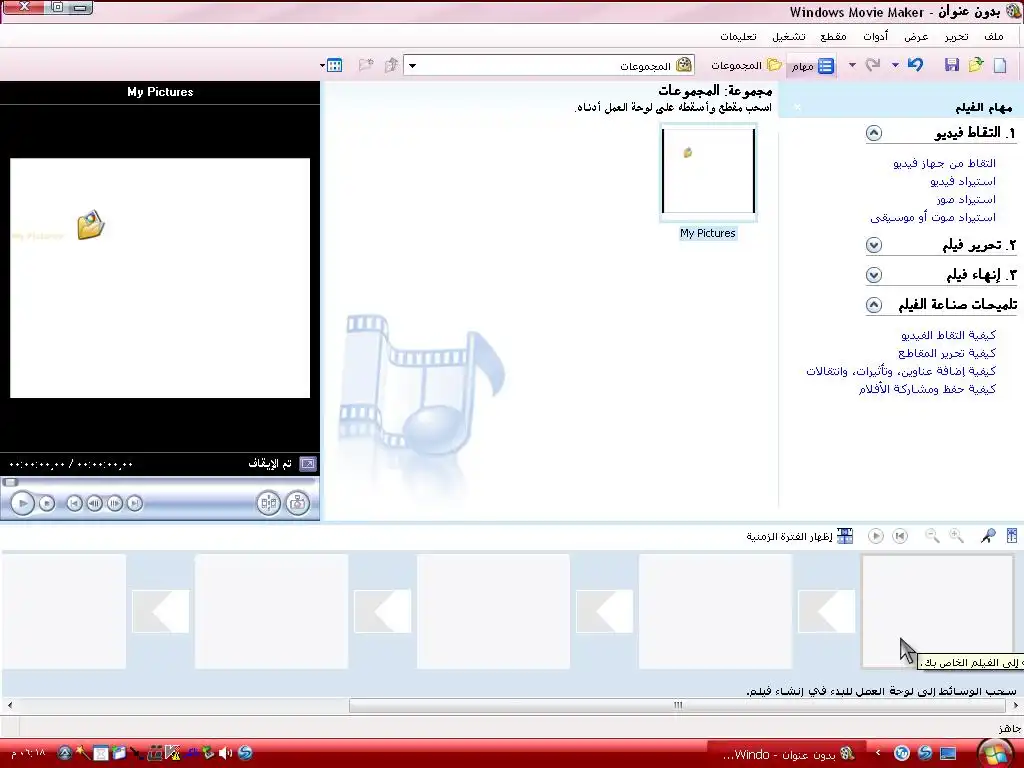Open the مقطع menu
Viewport: 1024px width, 768px height.
point(833,37)
